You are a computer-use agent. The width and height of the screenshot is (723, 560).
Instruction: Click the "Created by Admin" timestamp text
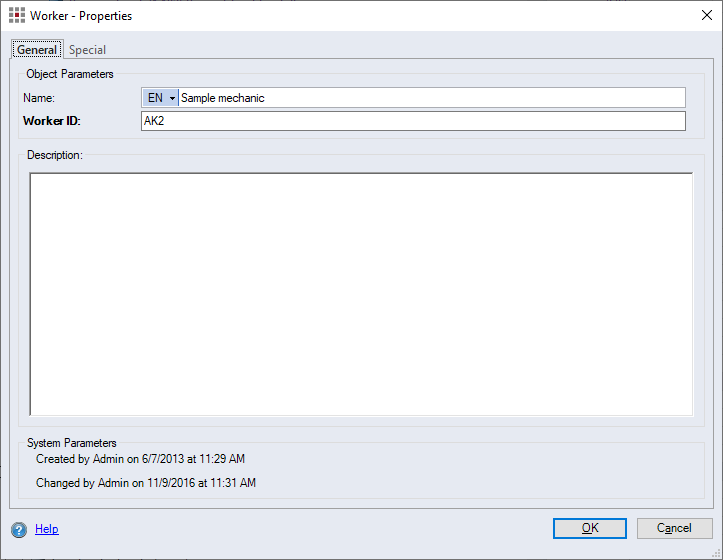point(140,459)
